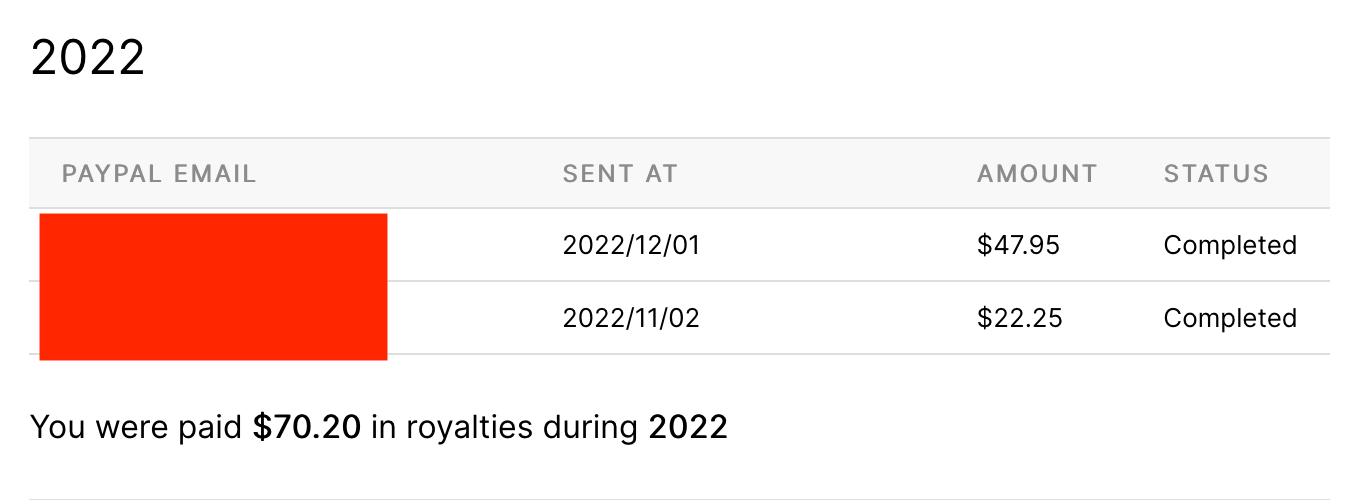Click the 2022 year heading
The width and height of the screenshot is (1360, 500).
88,58
